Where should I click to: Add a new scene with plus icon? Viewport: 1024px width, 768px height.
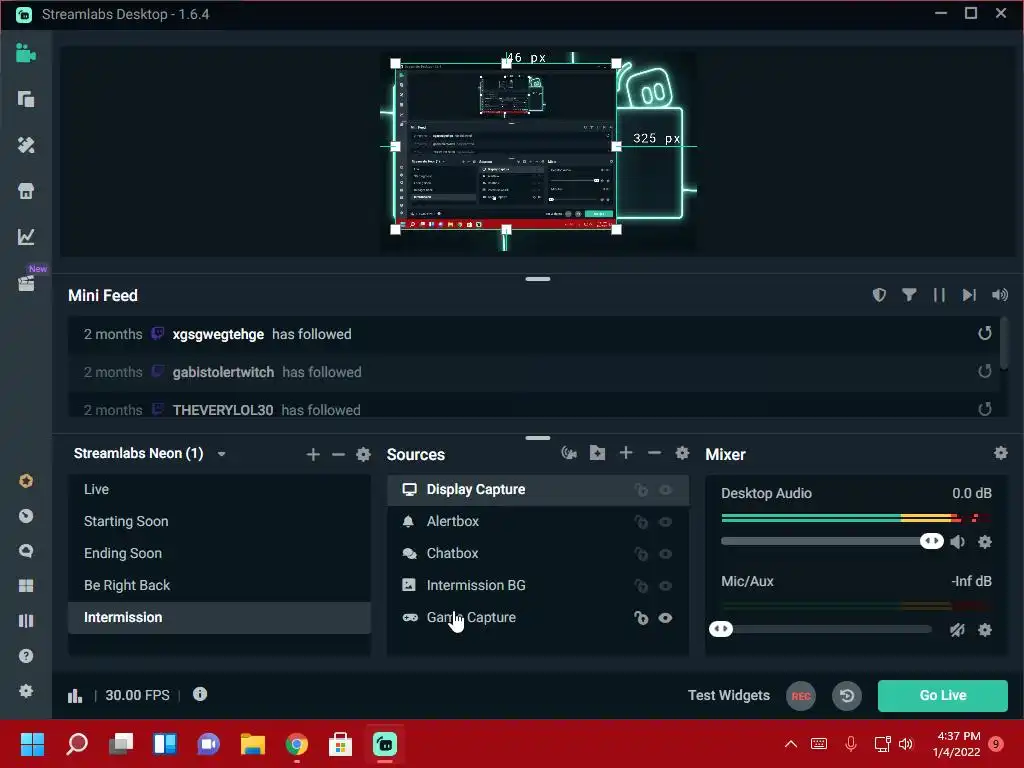click(313, 455)
